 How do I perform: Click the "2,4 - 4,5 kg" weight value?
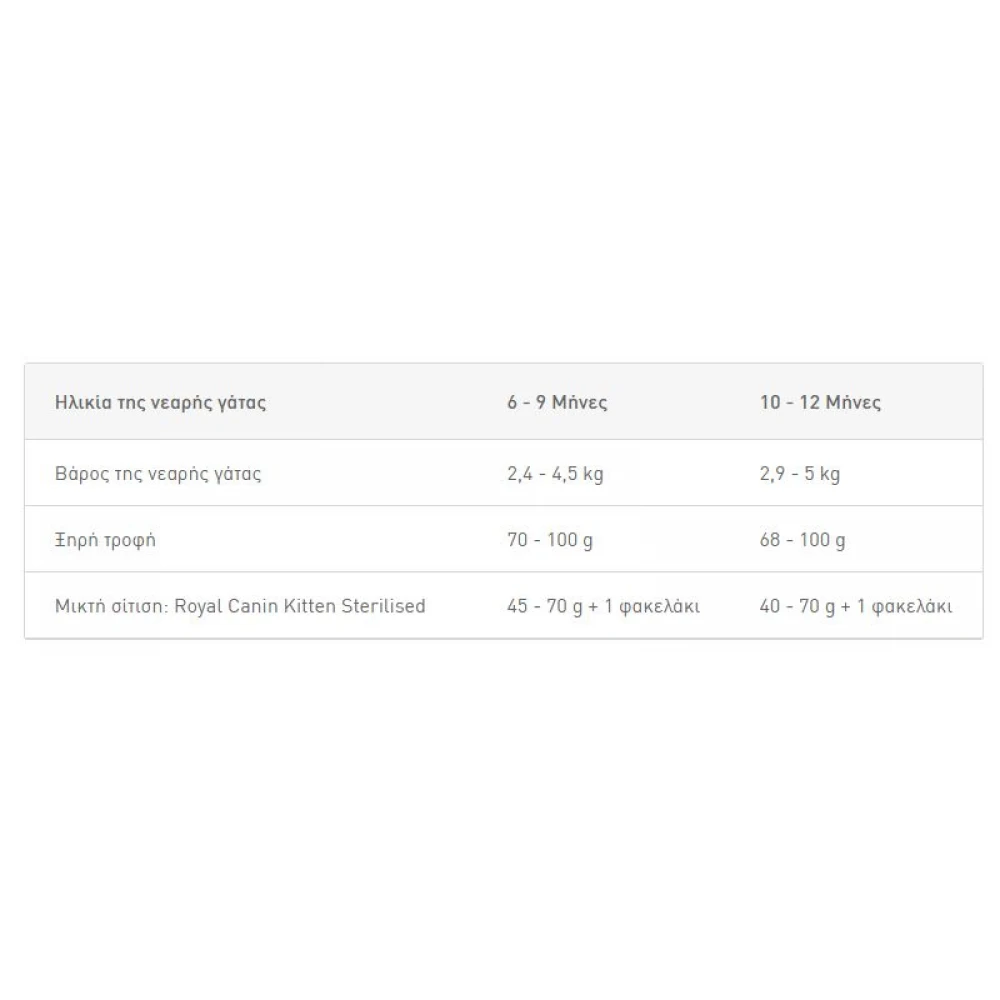click(555, 474)
